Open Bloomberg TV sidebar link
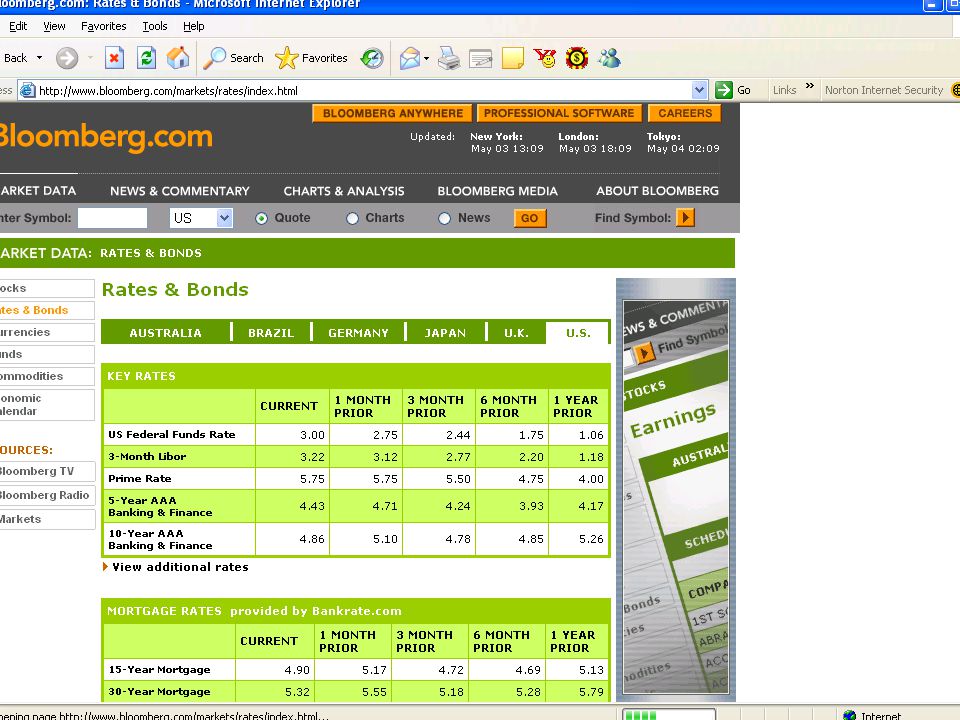The image size is (960, 720). tap(47, 471)
